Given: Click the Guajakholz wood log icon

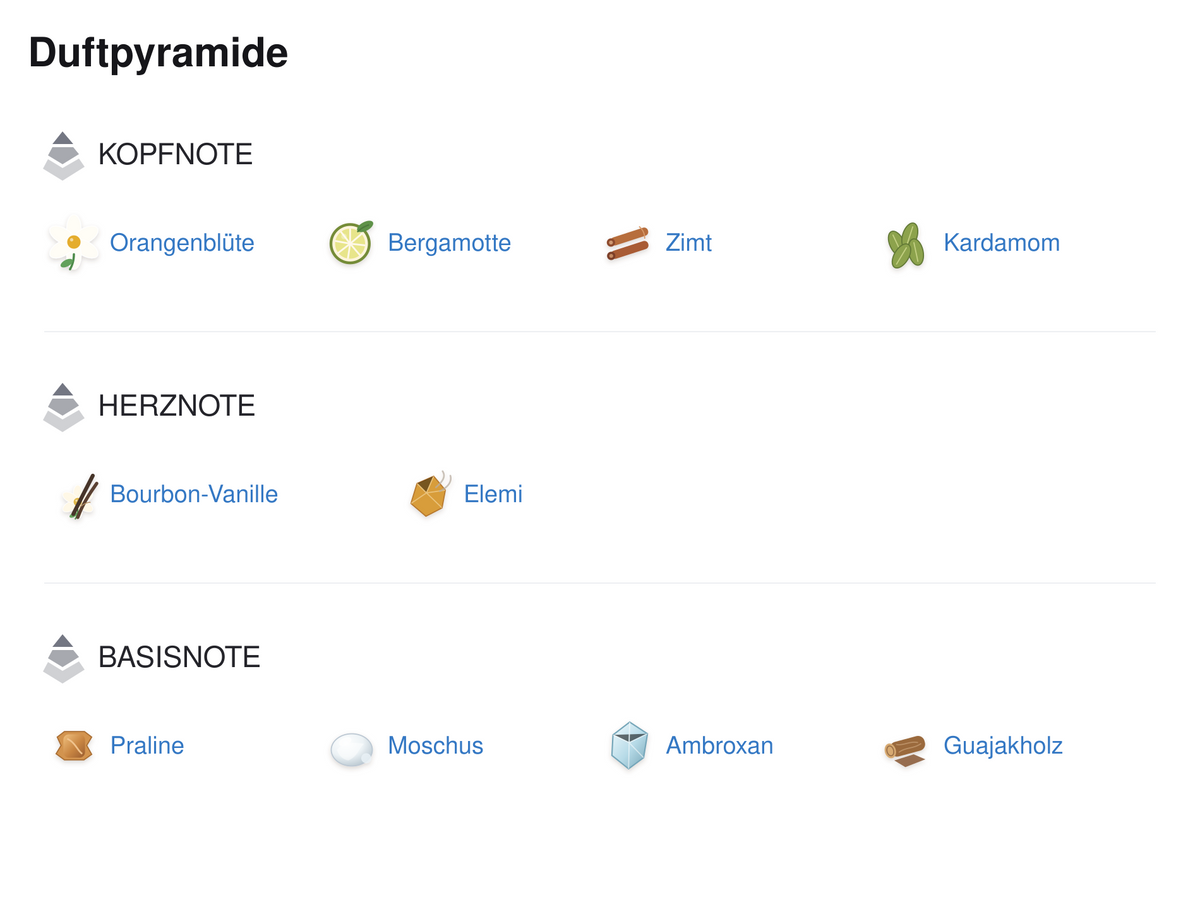Looking at the screenshot, I should (x=906, y=750).
